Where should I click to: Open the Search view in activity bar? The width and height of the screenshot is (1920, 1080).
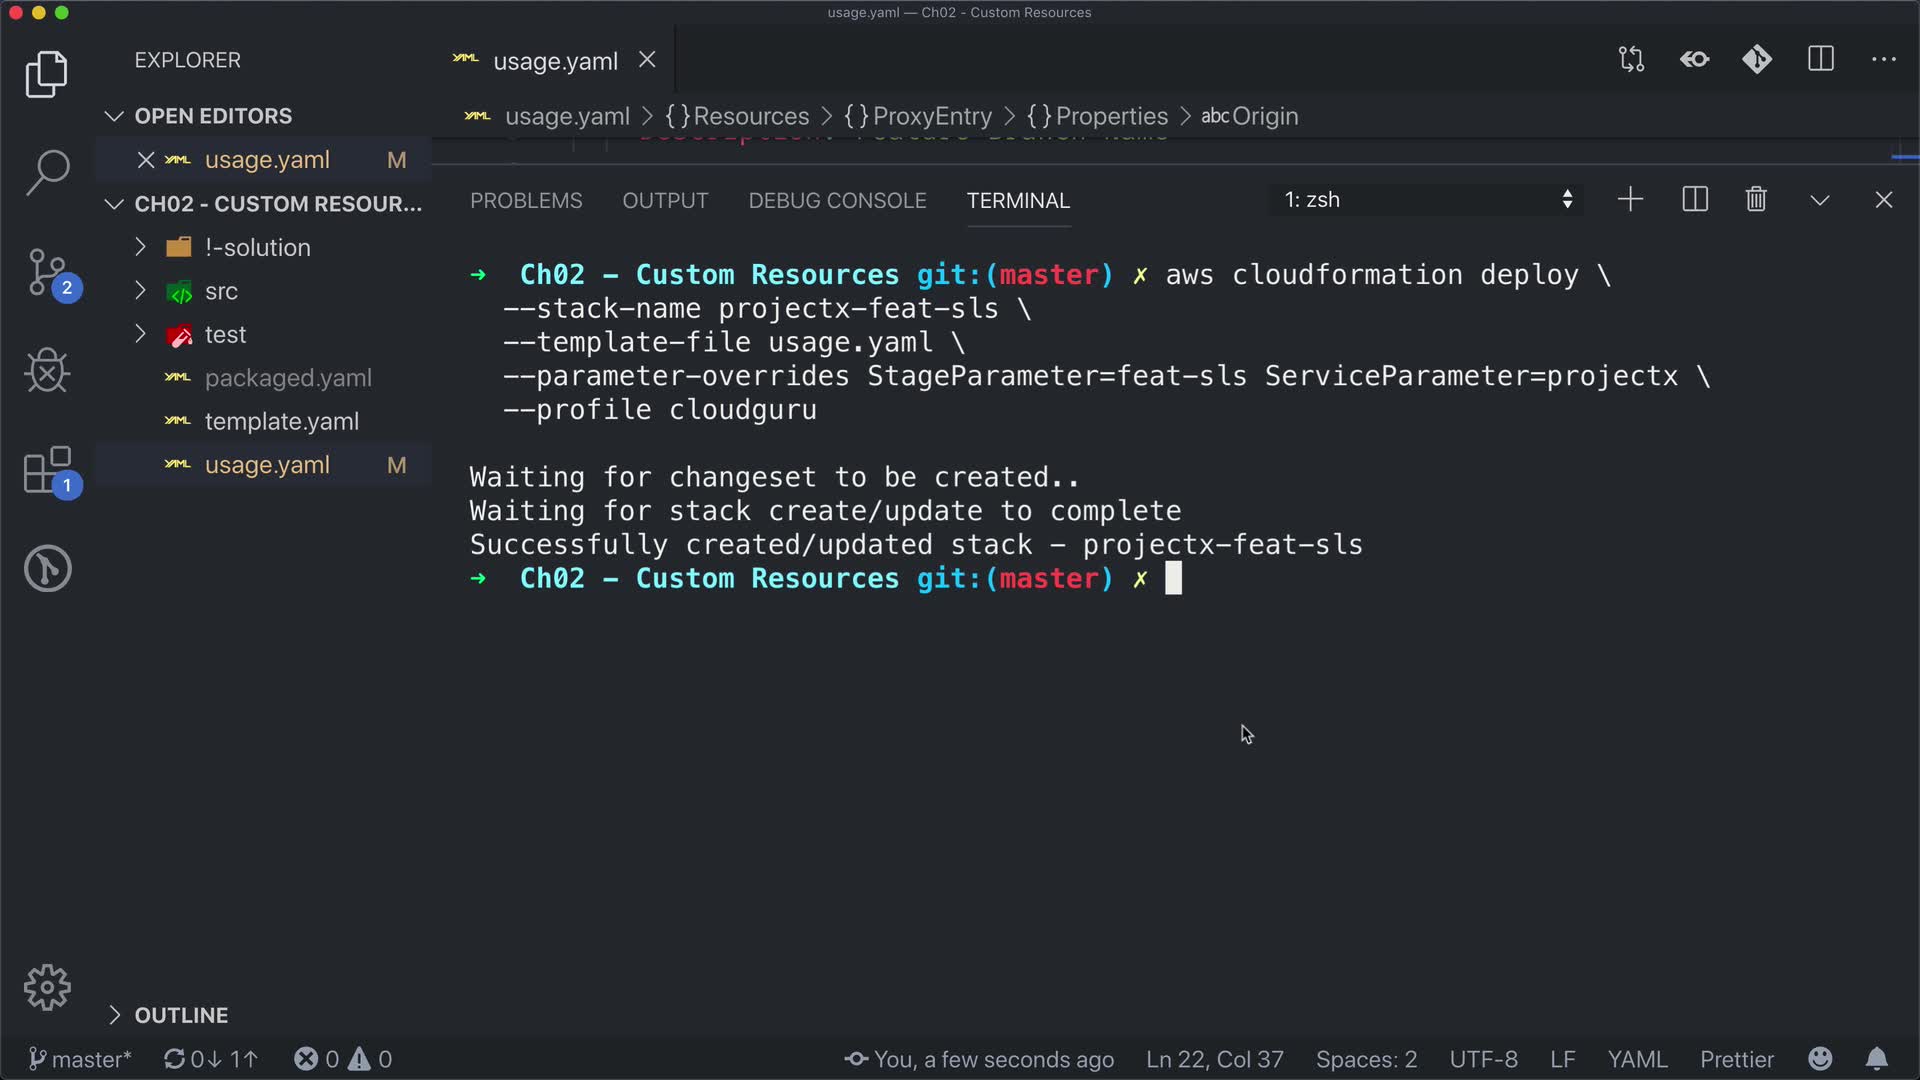point(47,172)
